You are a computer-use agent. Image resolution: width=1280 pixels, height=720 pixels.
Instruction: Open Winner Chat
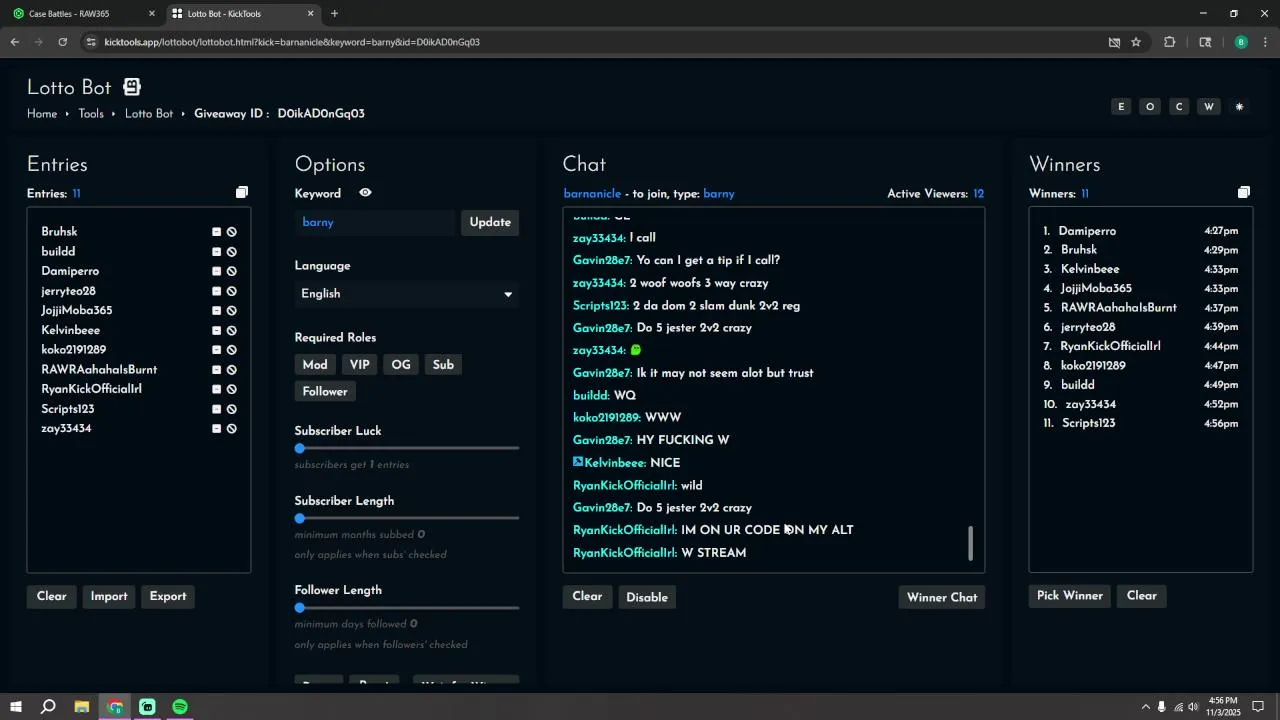click(942, 598)
